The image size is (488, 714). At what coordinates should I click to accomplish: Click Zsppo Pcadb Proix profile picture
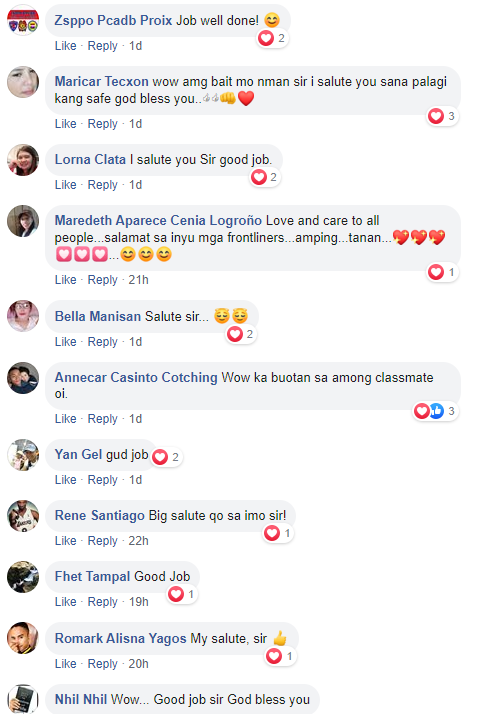(23, 20)
